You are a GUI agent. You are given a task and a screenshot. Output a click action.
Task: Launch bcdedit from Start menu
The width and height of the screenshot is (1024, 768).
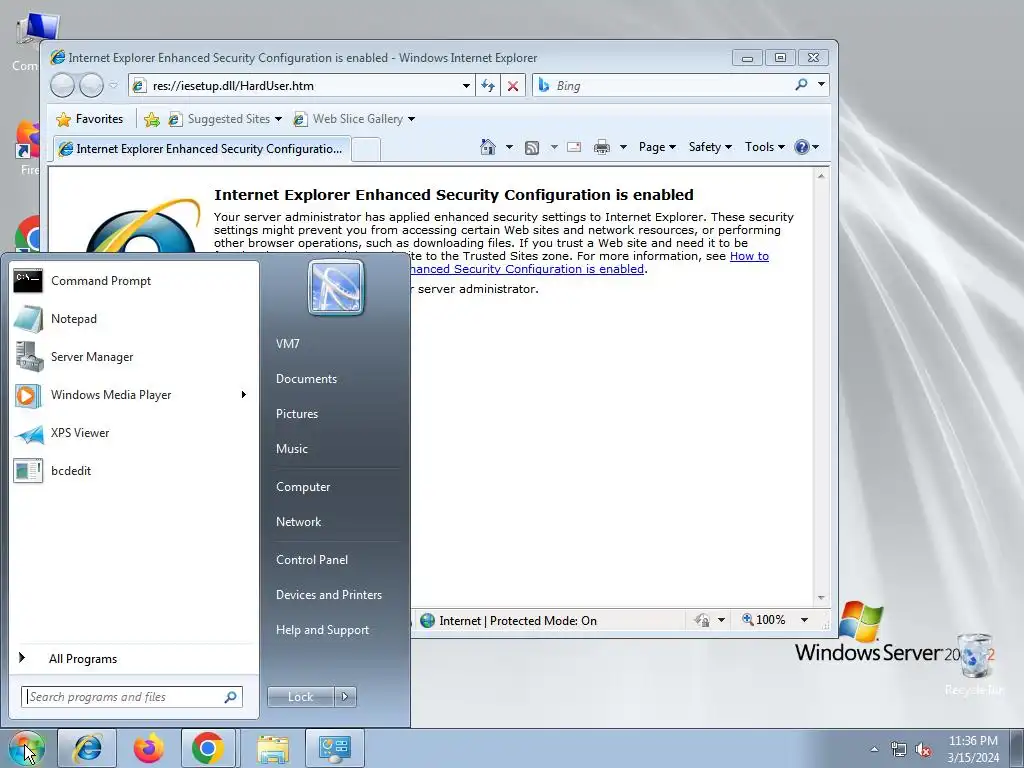click(x=134, y=470)
